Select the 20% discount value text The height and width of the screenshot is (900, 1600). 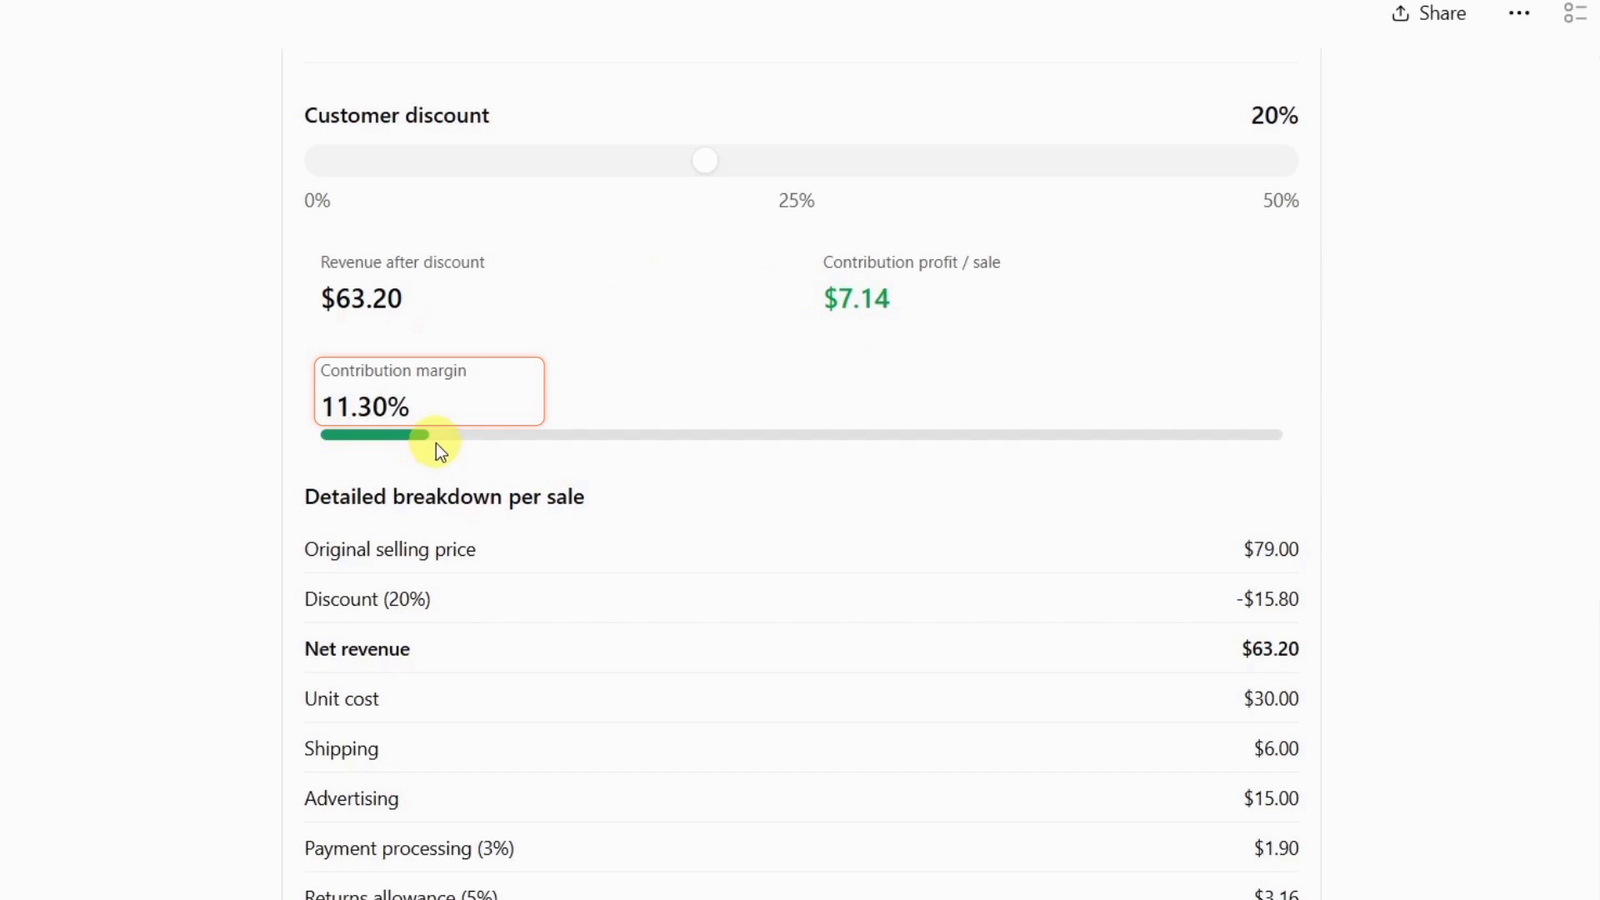(x=1274, y=115)
